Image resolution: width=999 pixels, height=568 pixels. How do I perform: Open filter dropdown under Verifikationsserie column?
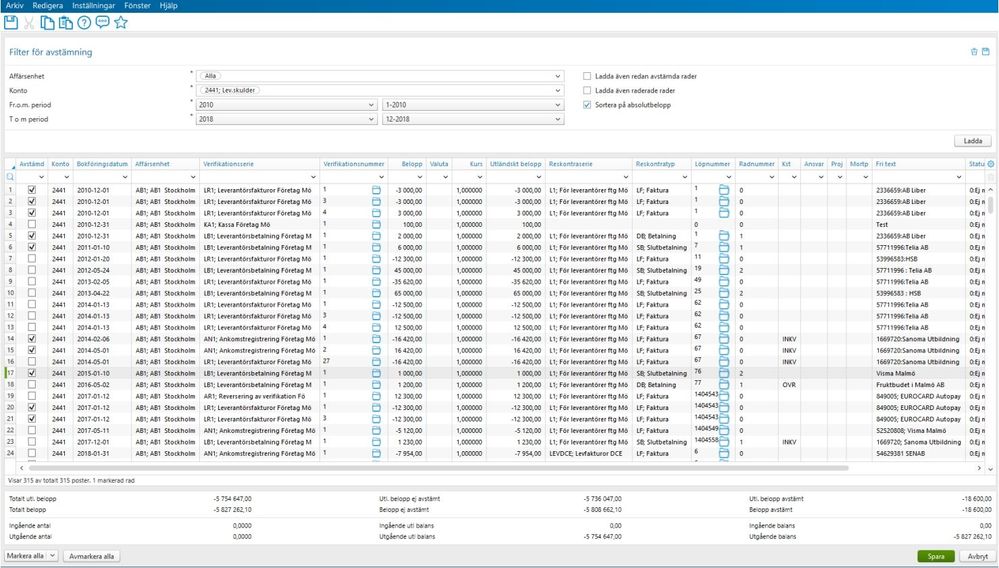313,177
